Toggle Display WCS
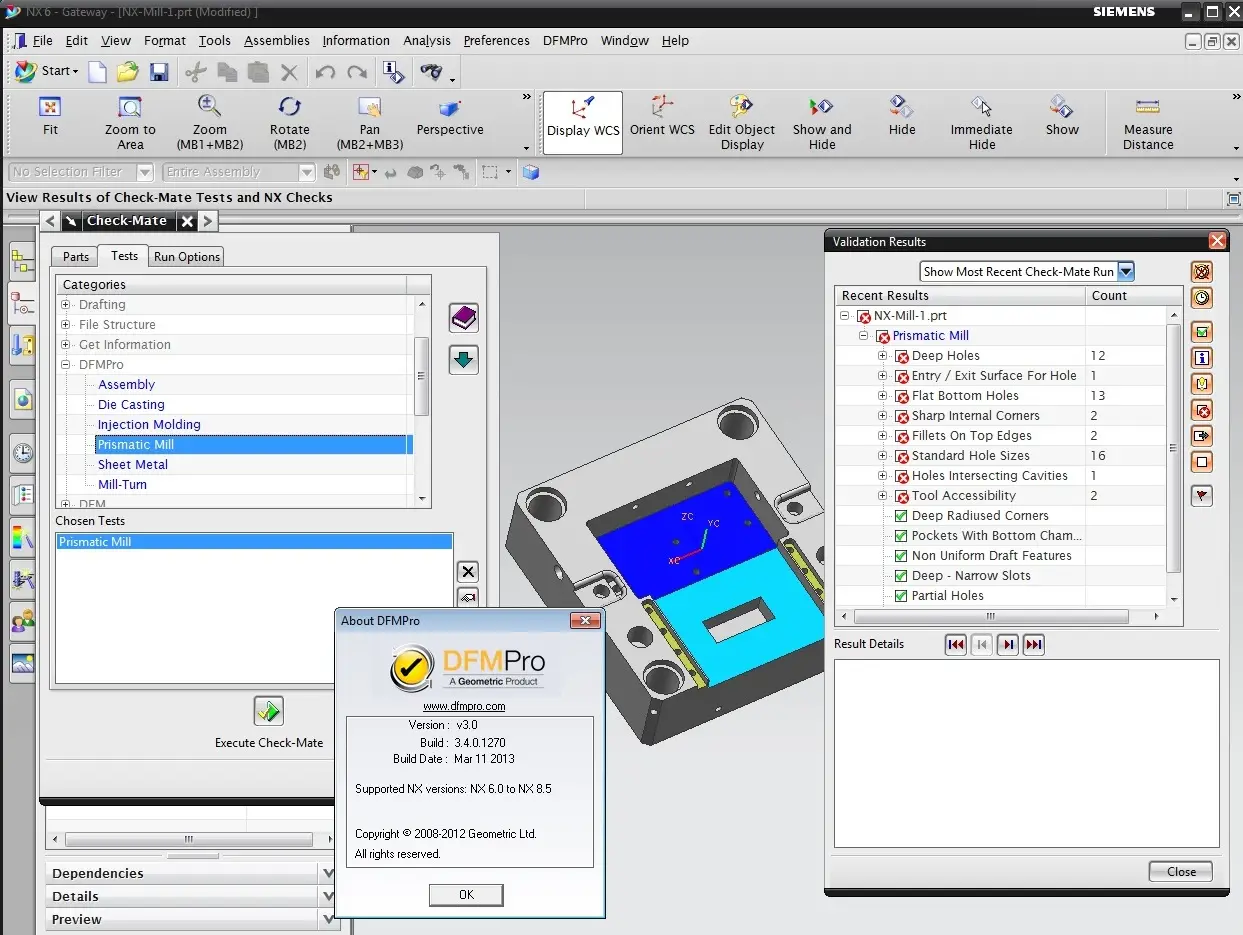1243x935 pixels. [583, 123]
